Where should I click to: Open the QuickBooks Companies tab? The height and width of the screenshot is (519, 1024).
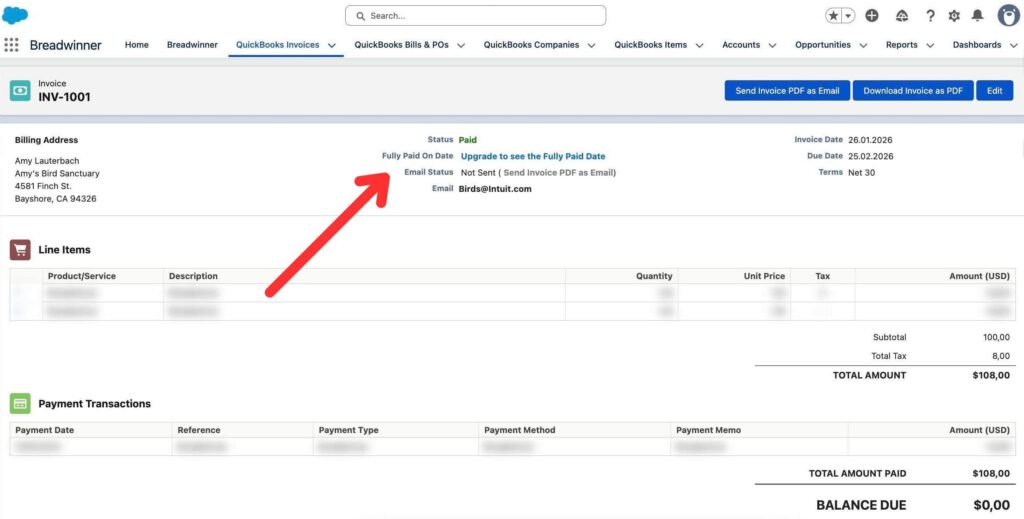click(531, 45)
